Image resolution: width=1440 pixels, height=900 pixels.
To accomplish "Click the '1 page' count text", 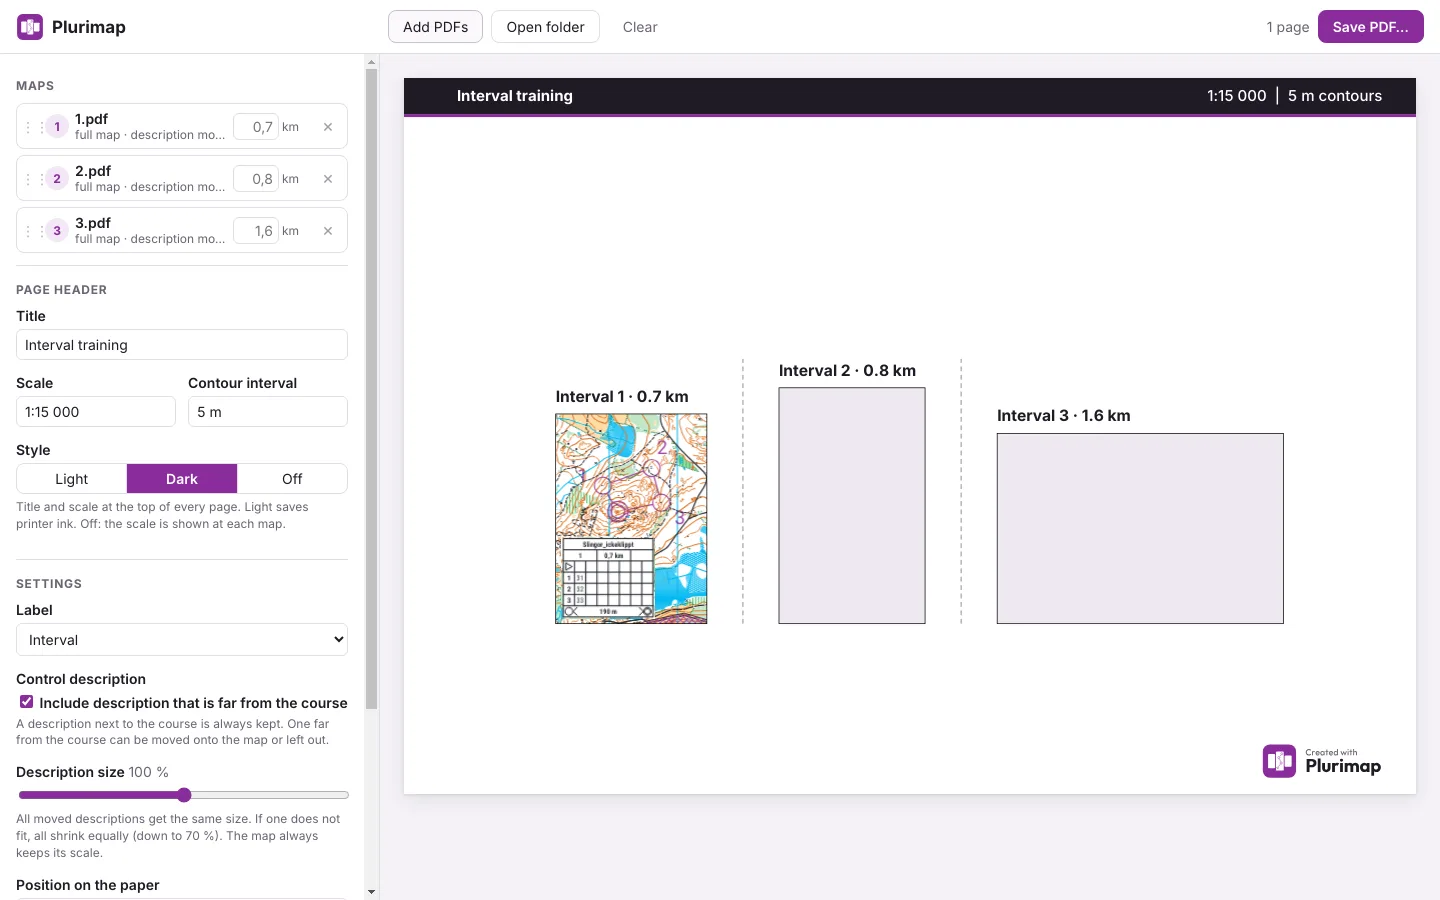I will pyautogui.click(x=1288, y=27).
